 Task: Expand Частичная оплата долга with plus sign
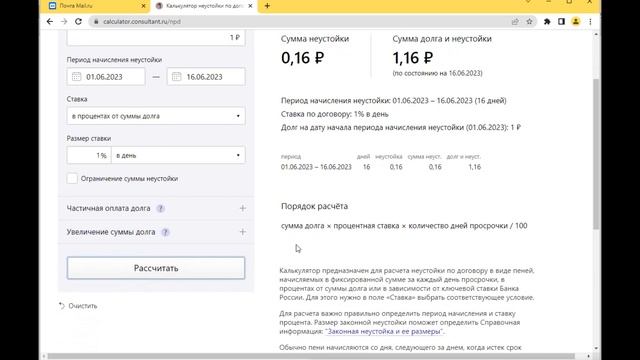click(242, 209)
